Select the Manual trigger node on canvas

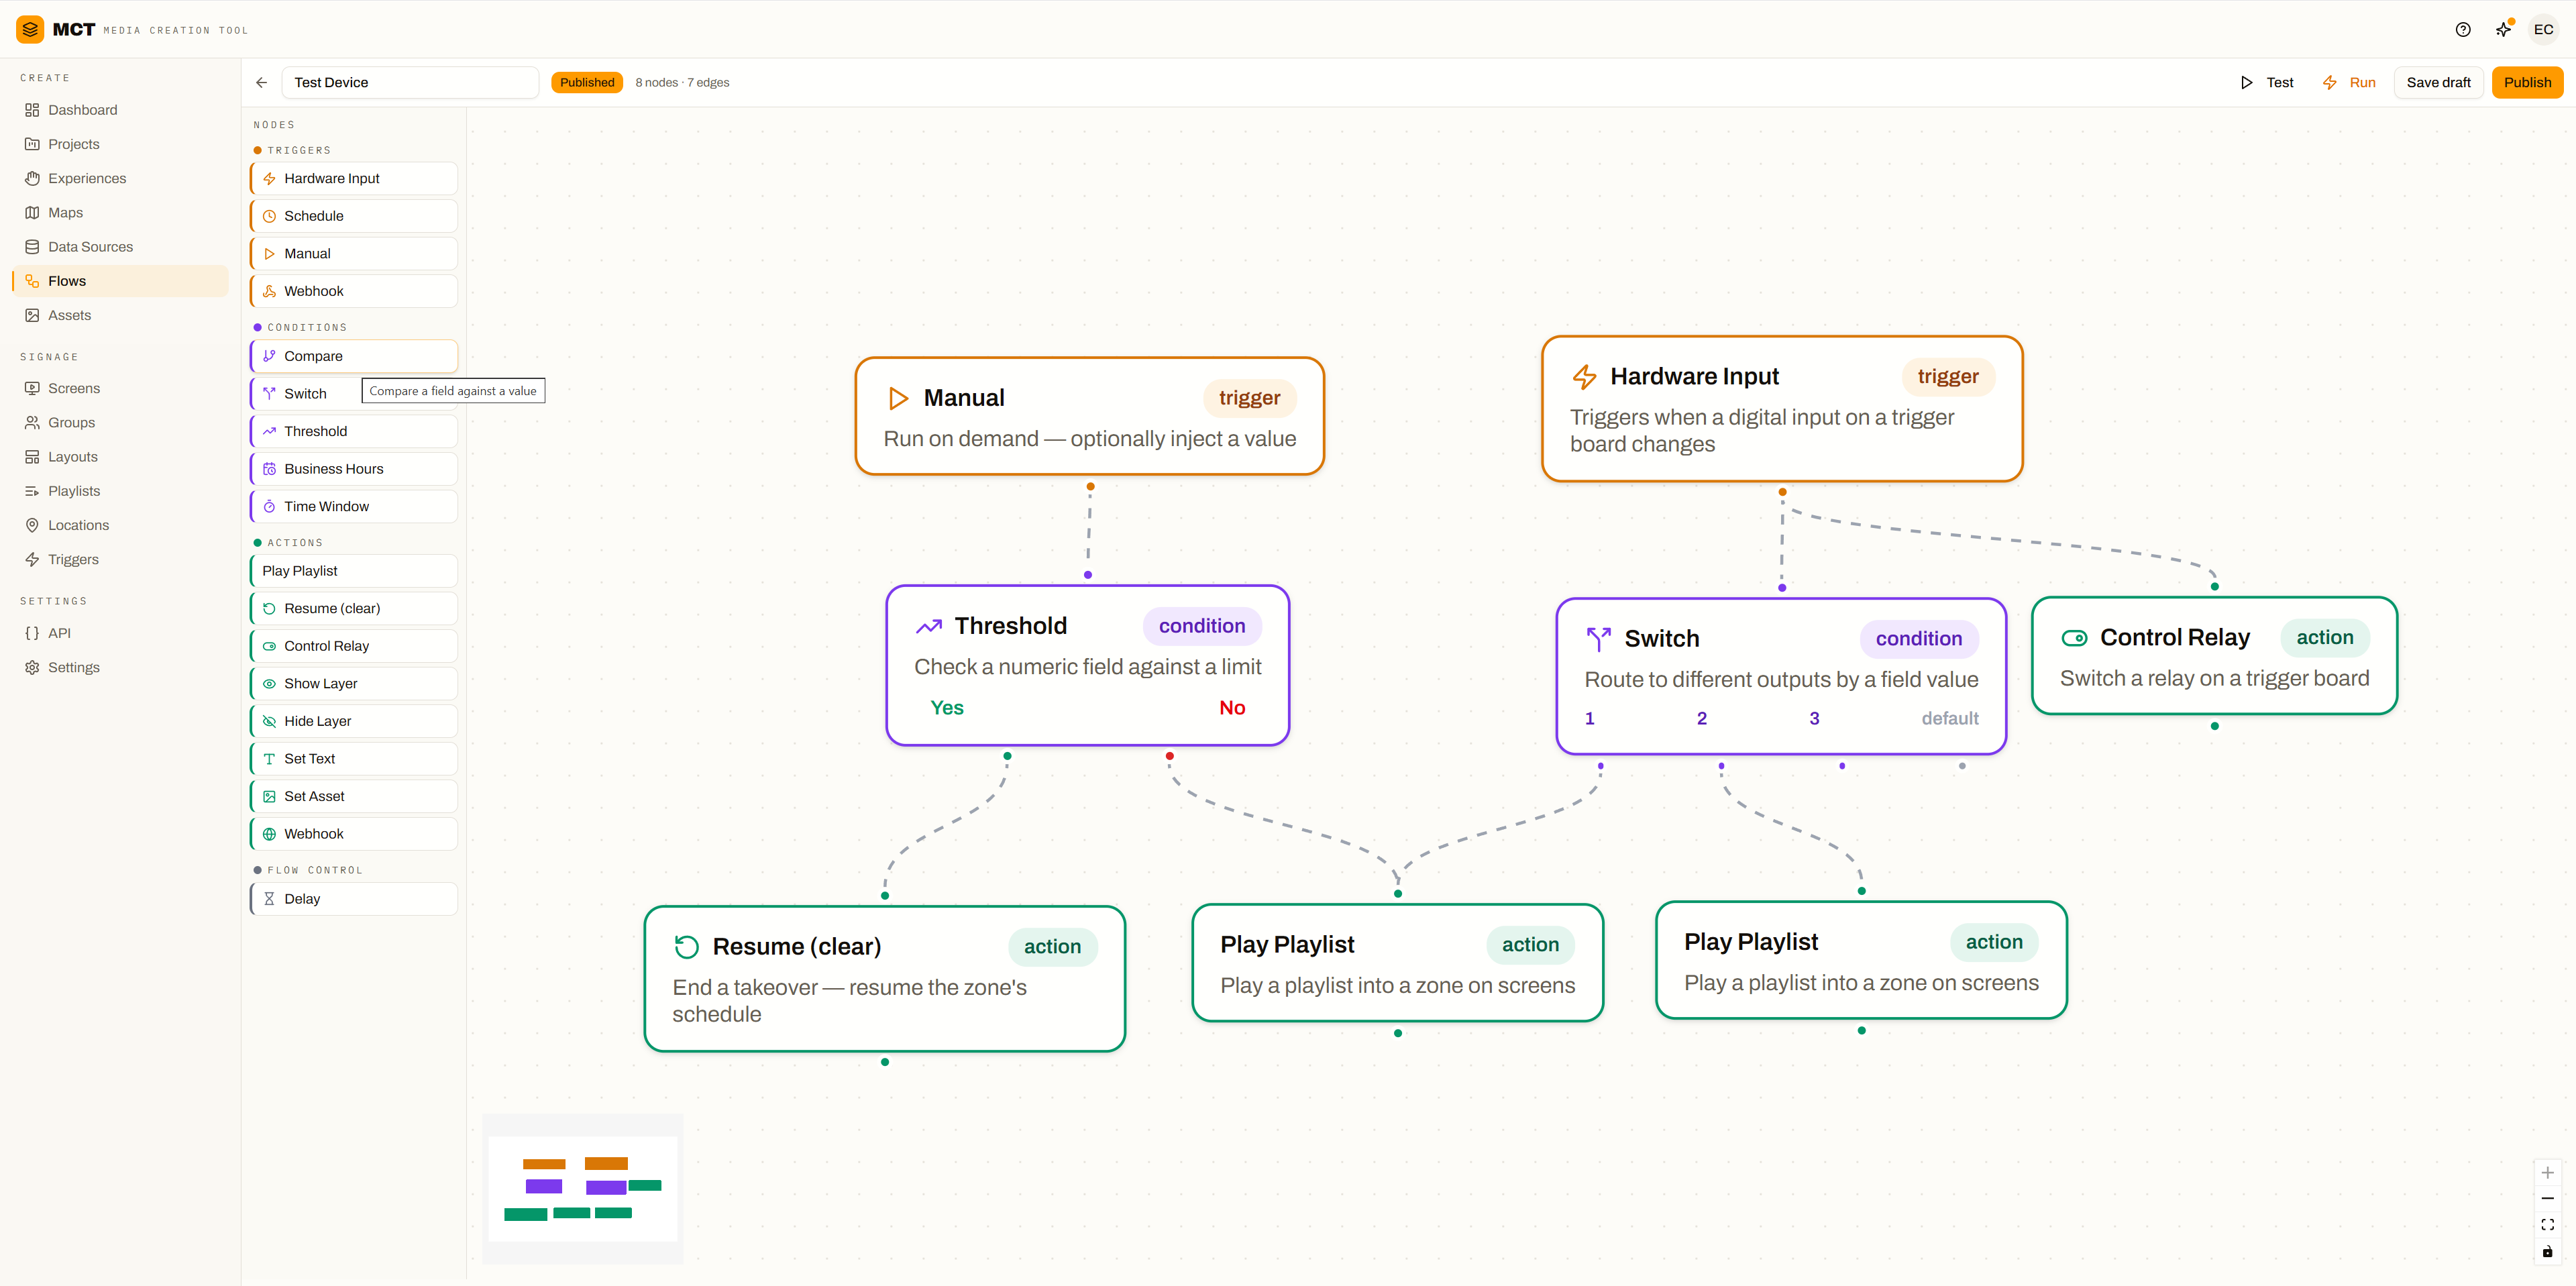pyautogui.click(x=1089, y=416)
